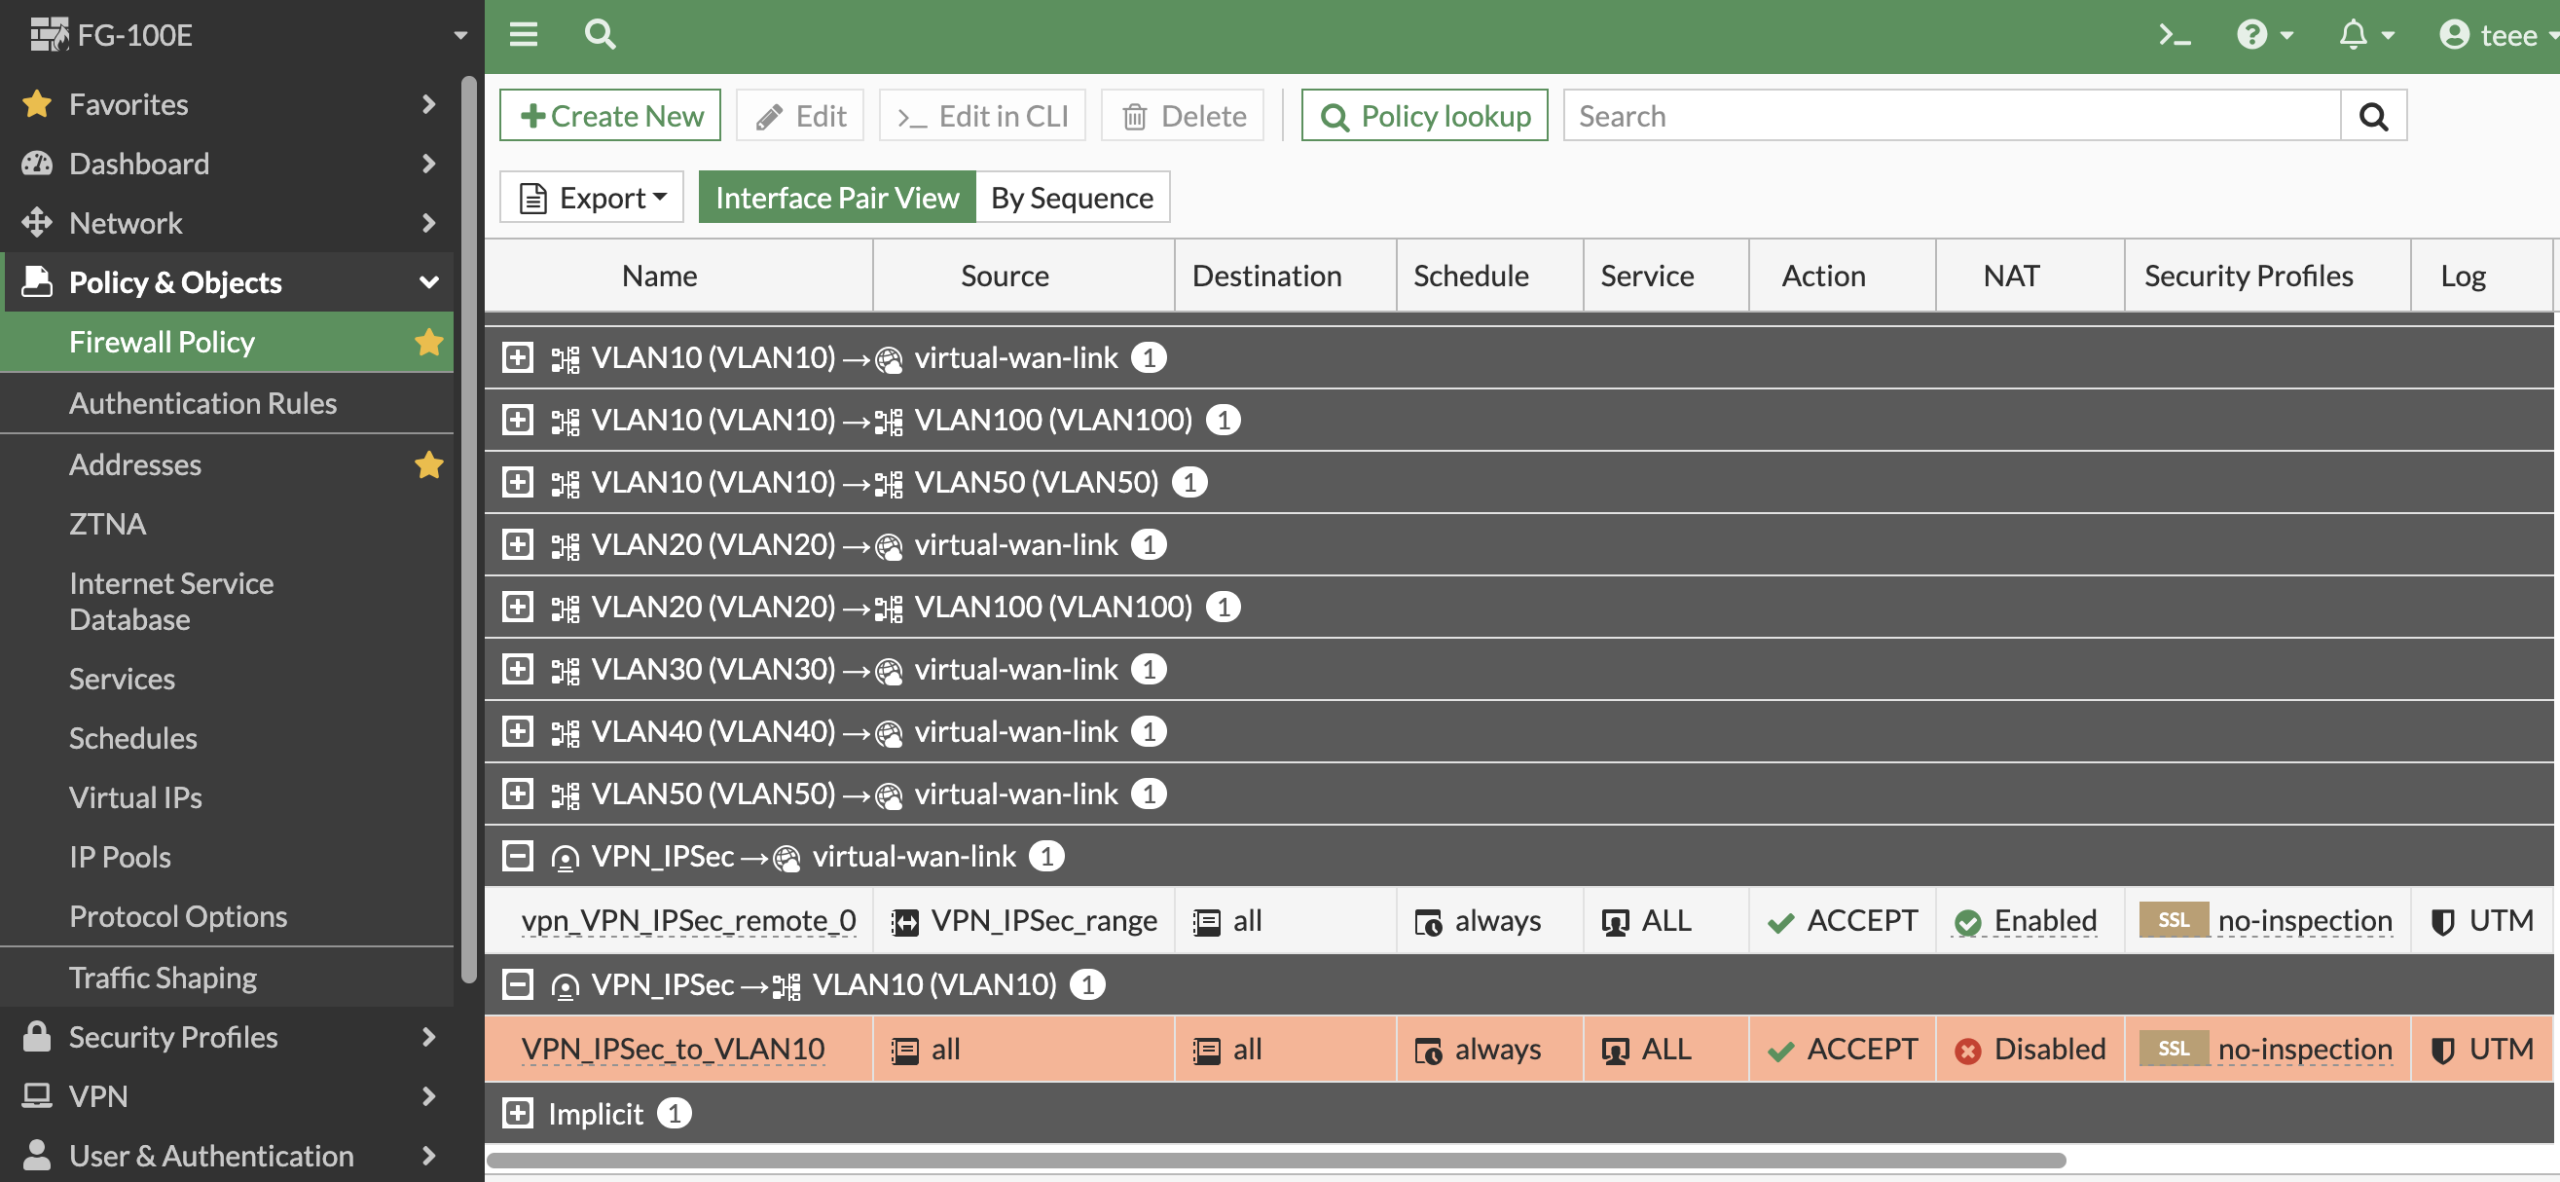This screenshot has width=2560, height=1182.
Task: Collapse VPN_IPSec to VLAN10 group
Action: pos(517,985)
